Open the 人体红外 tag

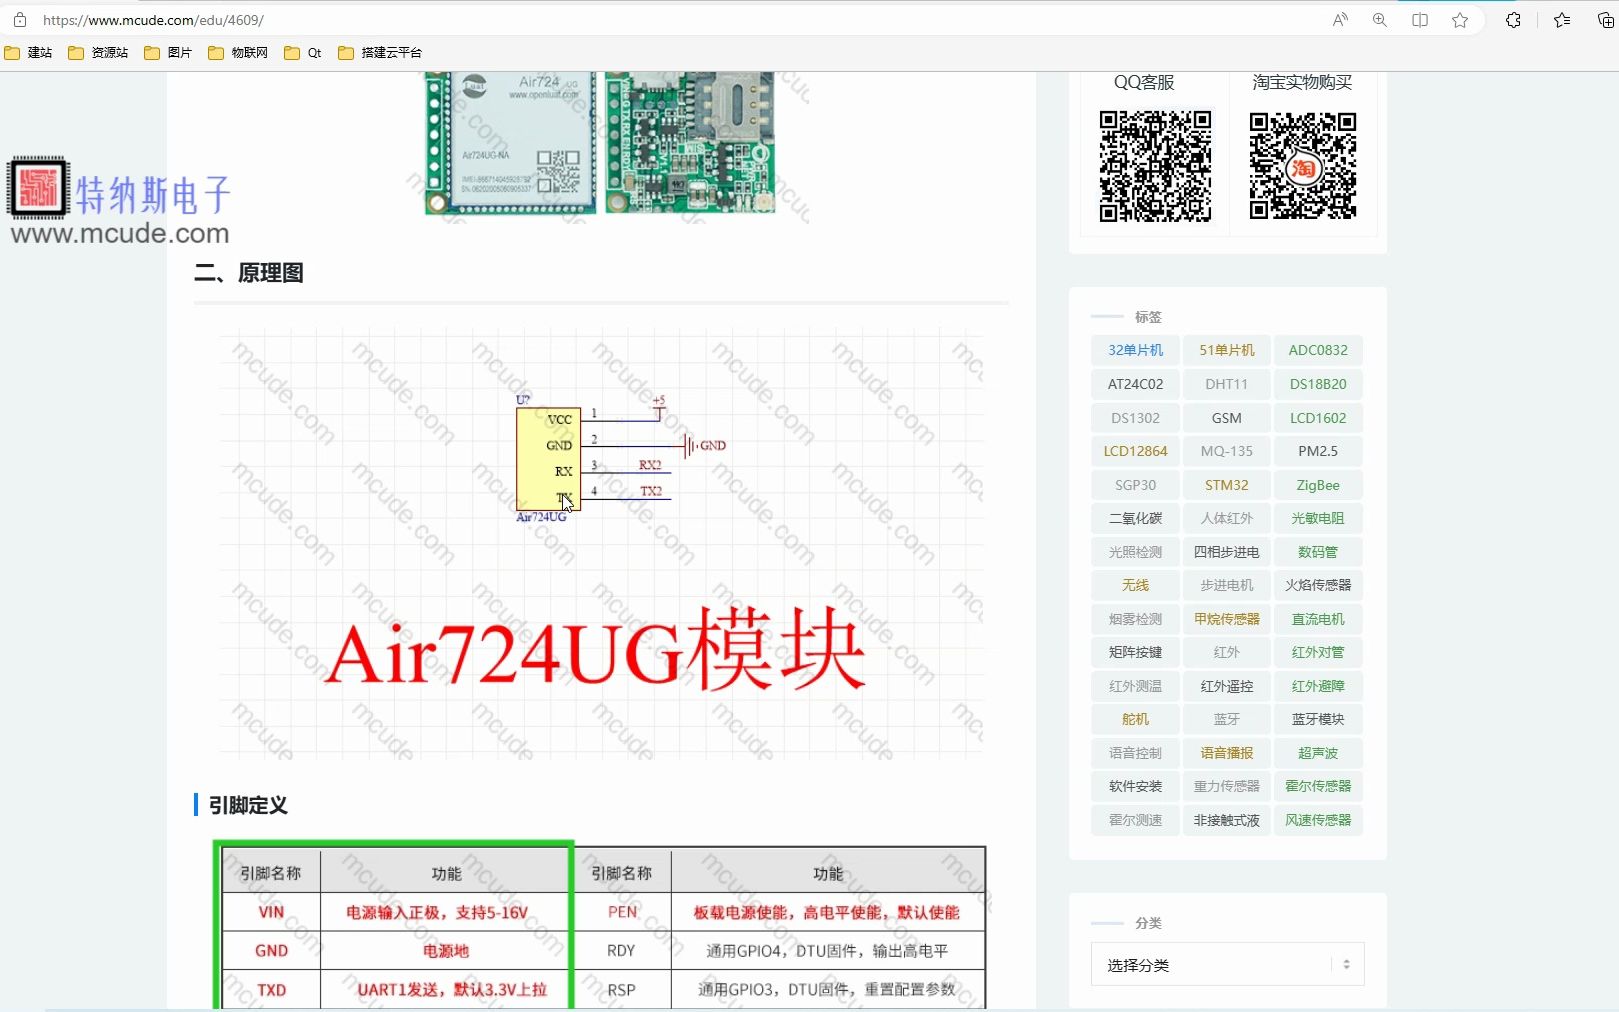pos(1227,518)
